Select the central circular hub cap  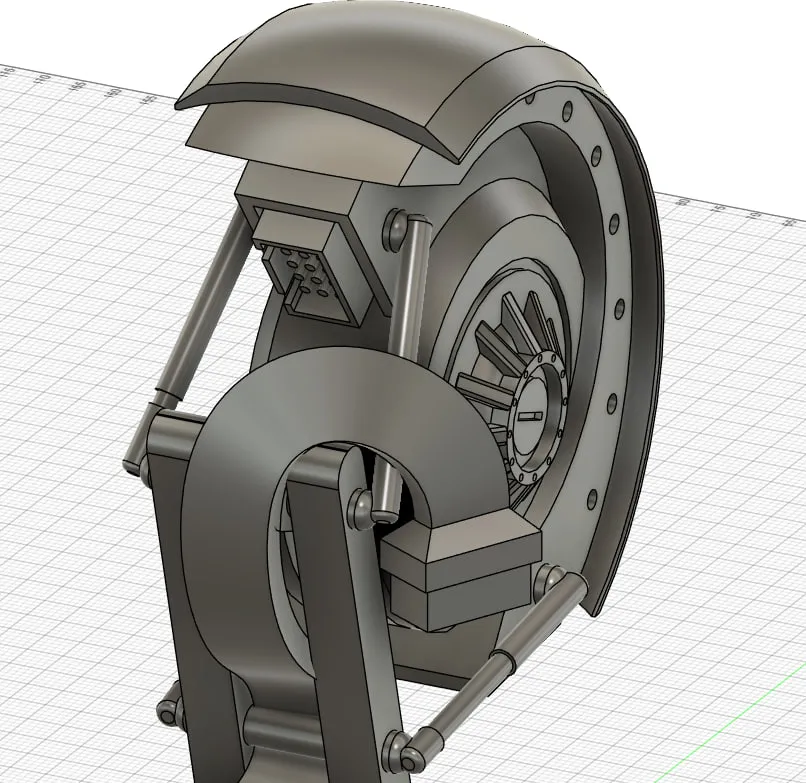531,413
